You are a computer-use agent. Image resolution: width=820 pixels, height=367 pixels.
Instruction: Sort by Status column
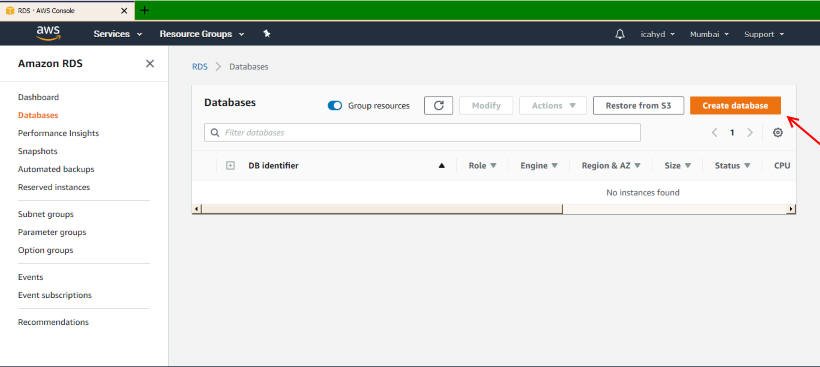[732, 166]
